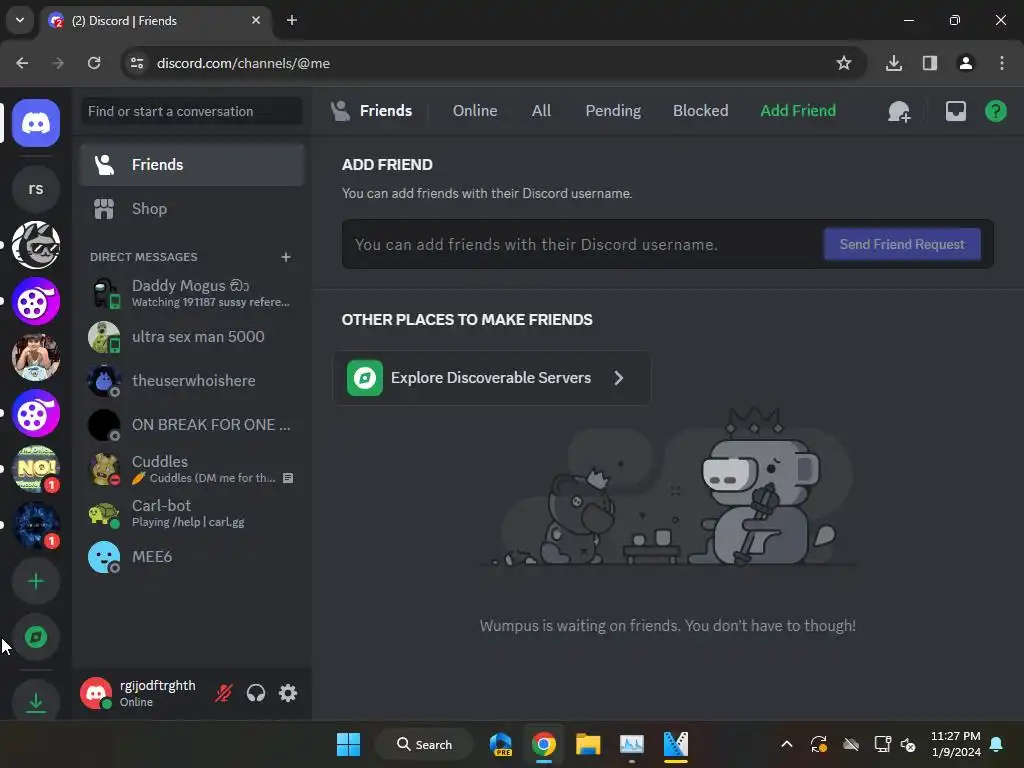
Task: Open the green Help icon
Action: (x=995, y=111)
